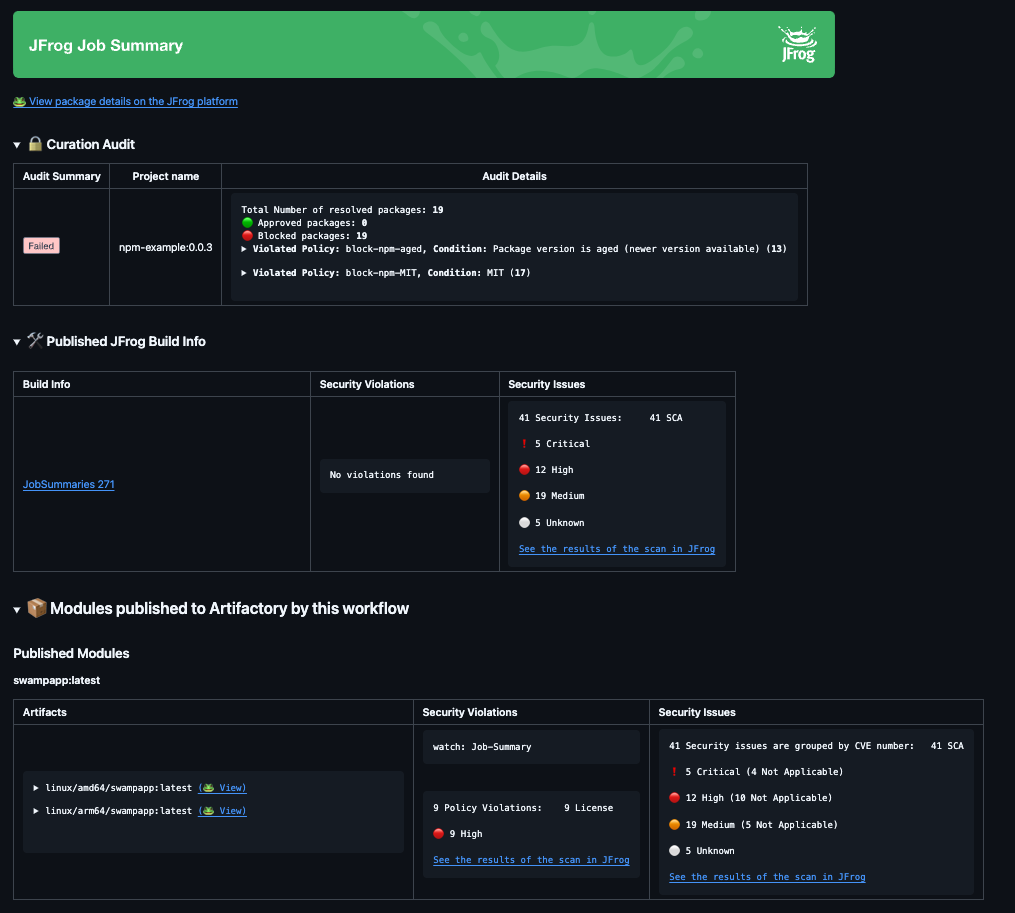Screen dimensions: 1015x913
Task: Click the swampapp:latest module name
Action: point(56,680)
